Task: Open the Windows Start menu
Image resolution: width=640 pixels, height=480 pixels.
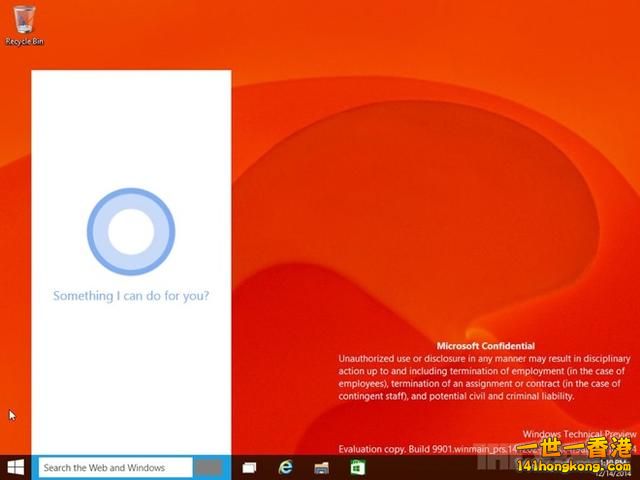Action: [x=16, y=467]
